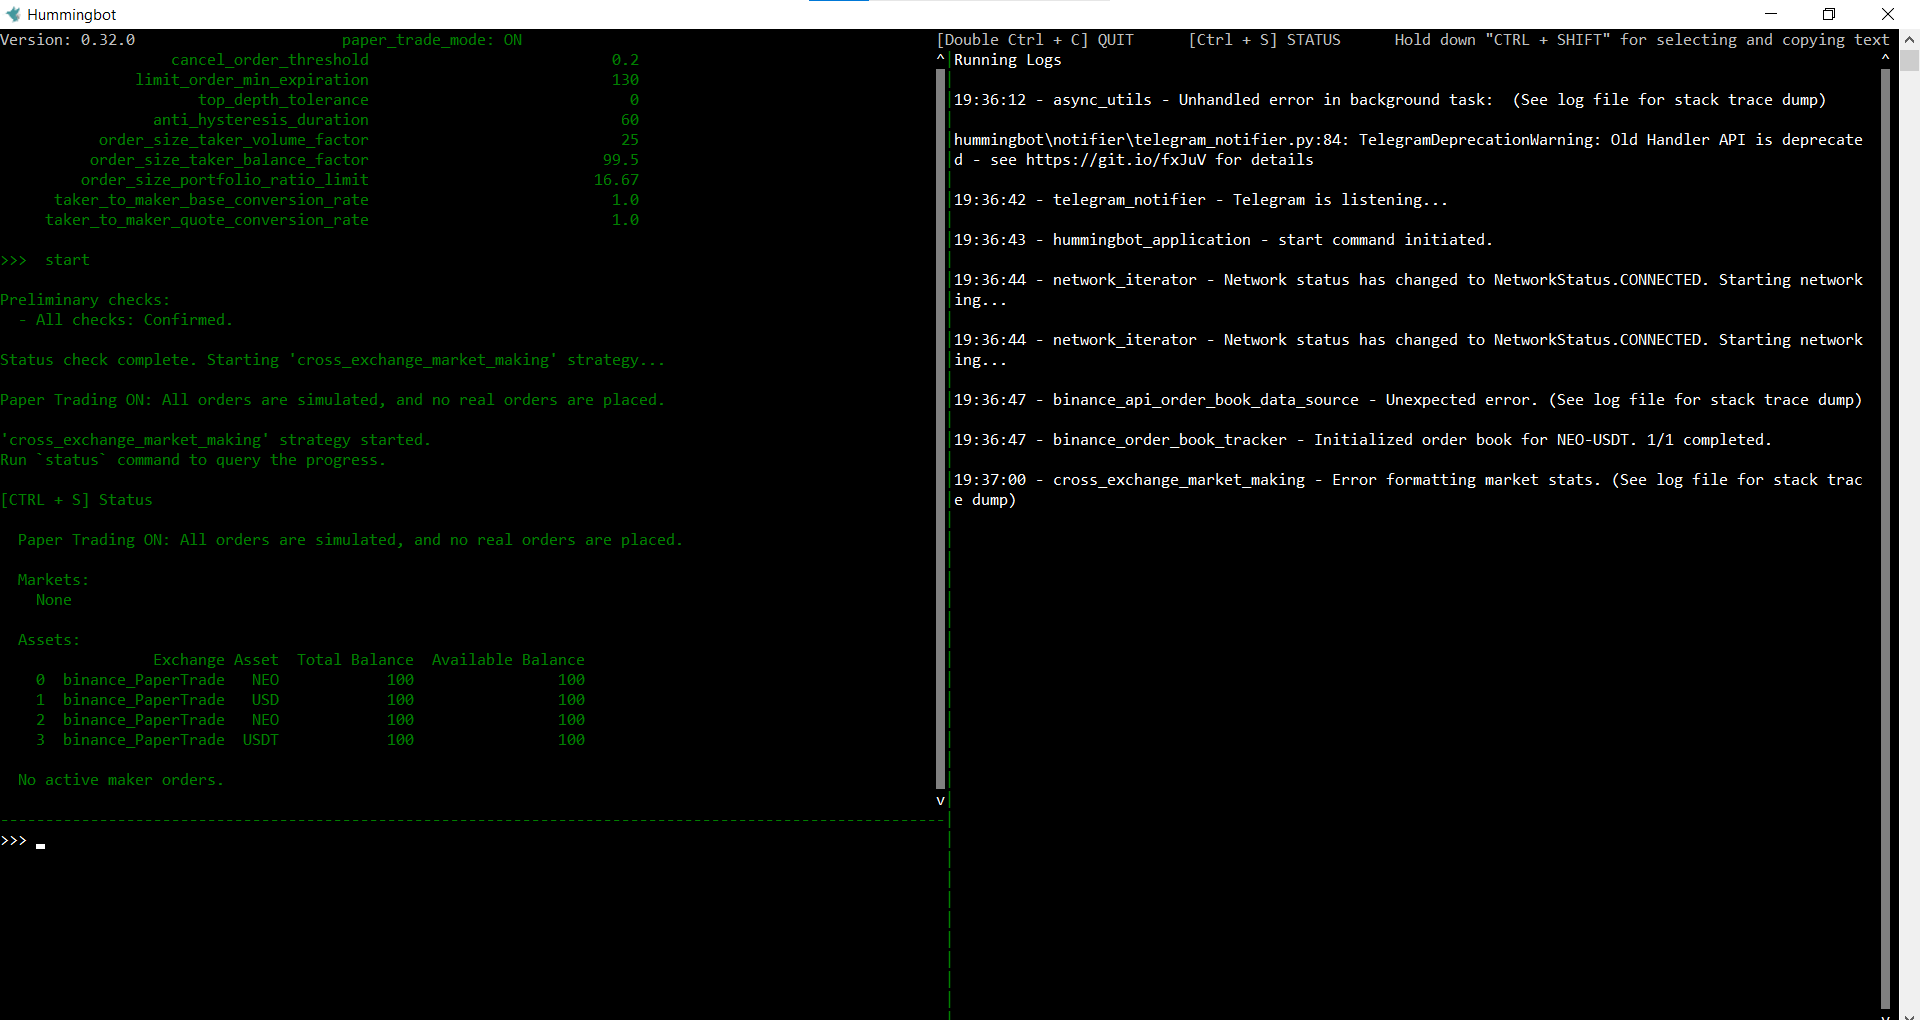Click the 'cancel_order_threshold' setting name

[x=270, y=60]
